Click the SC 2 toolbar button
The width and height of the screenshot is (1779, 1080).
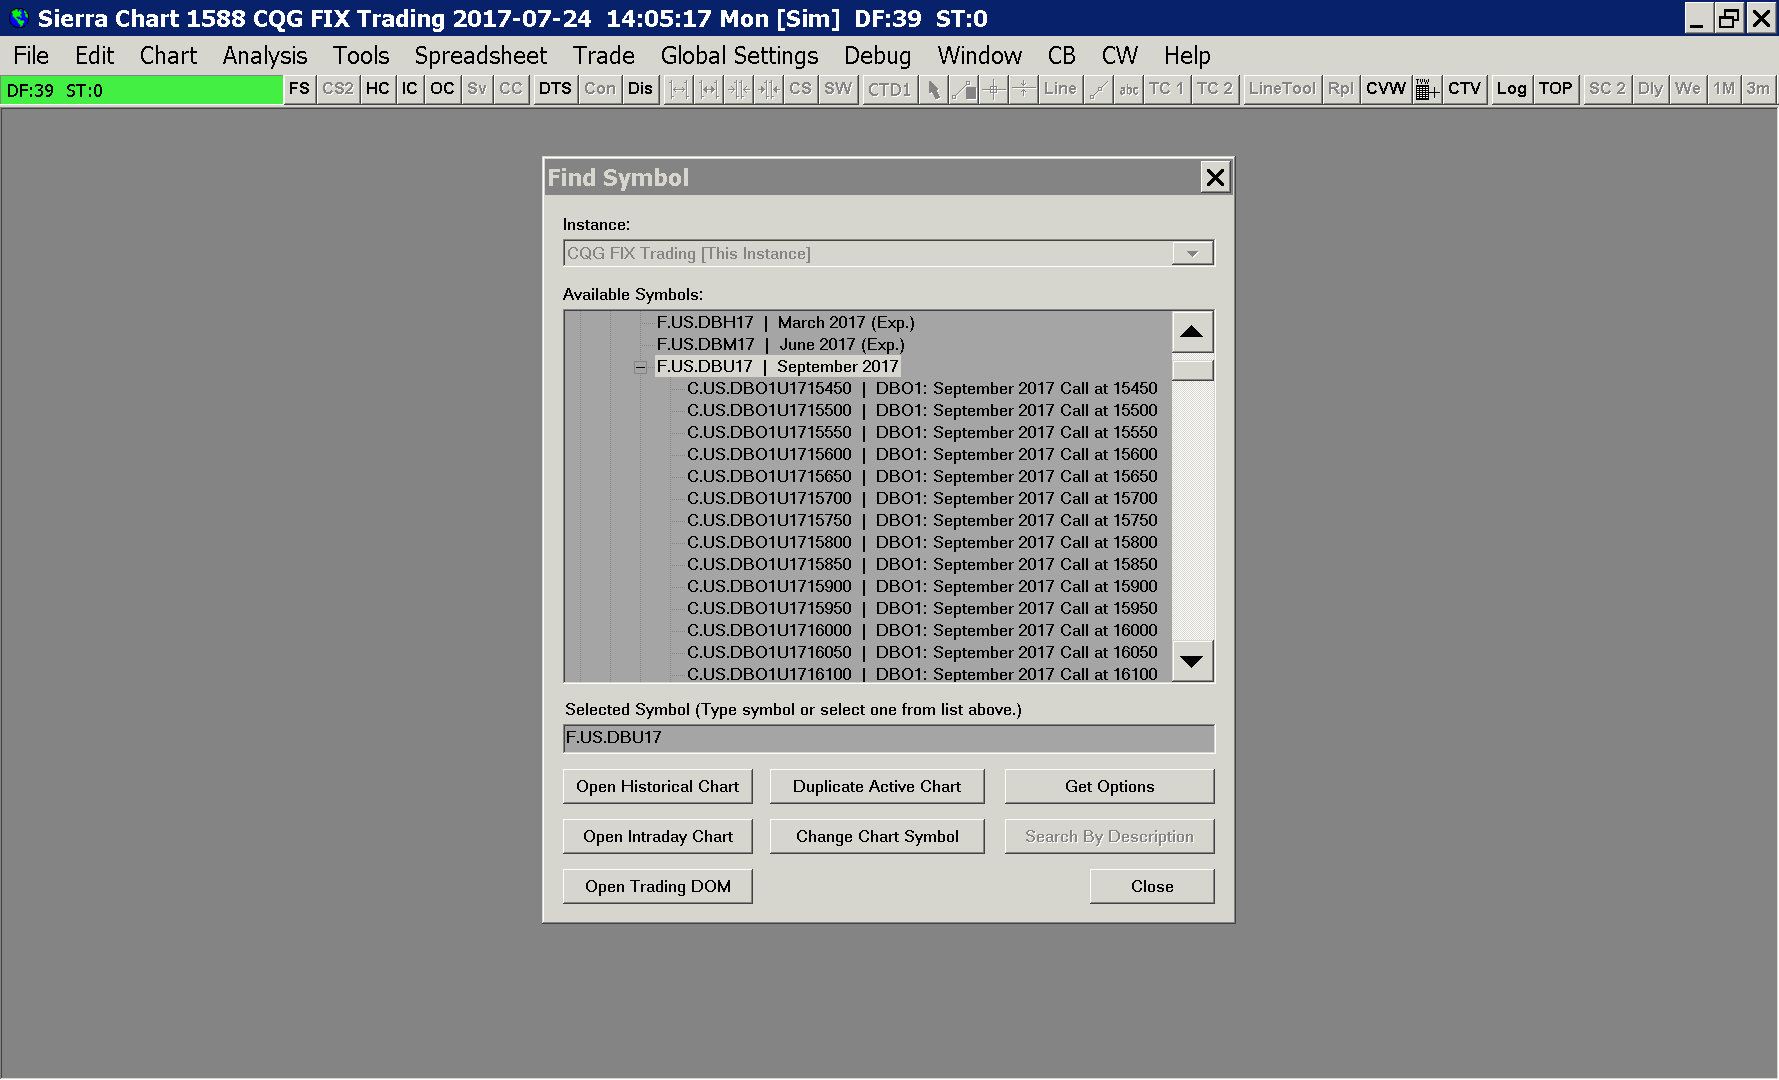click(1608, 89)
